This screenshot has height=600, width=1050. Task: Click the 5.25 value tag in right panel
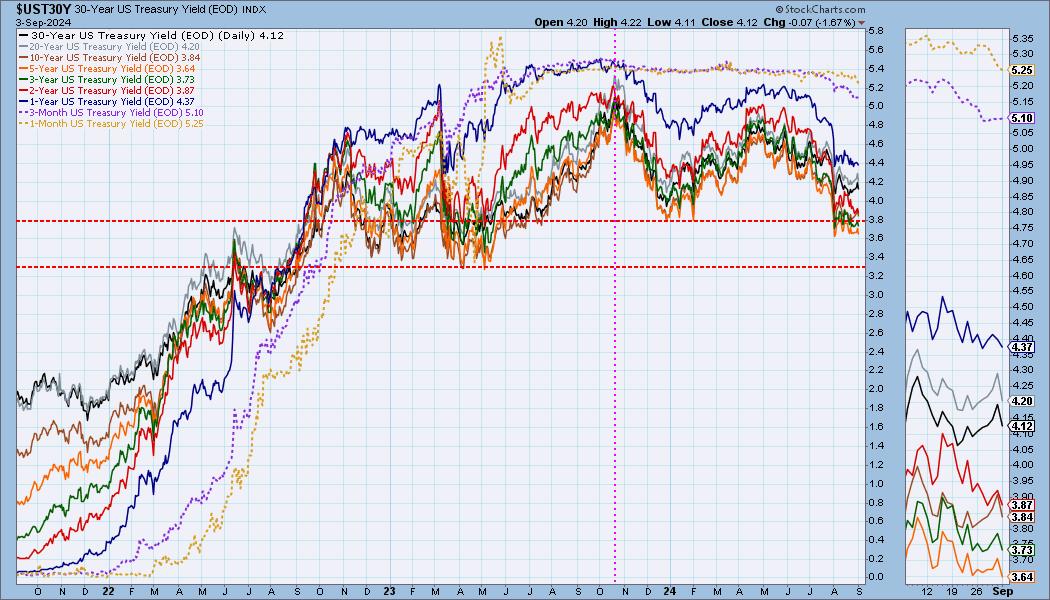1021,70
